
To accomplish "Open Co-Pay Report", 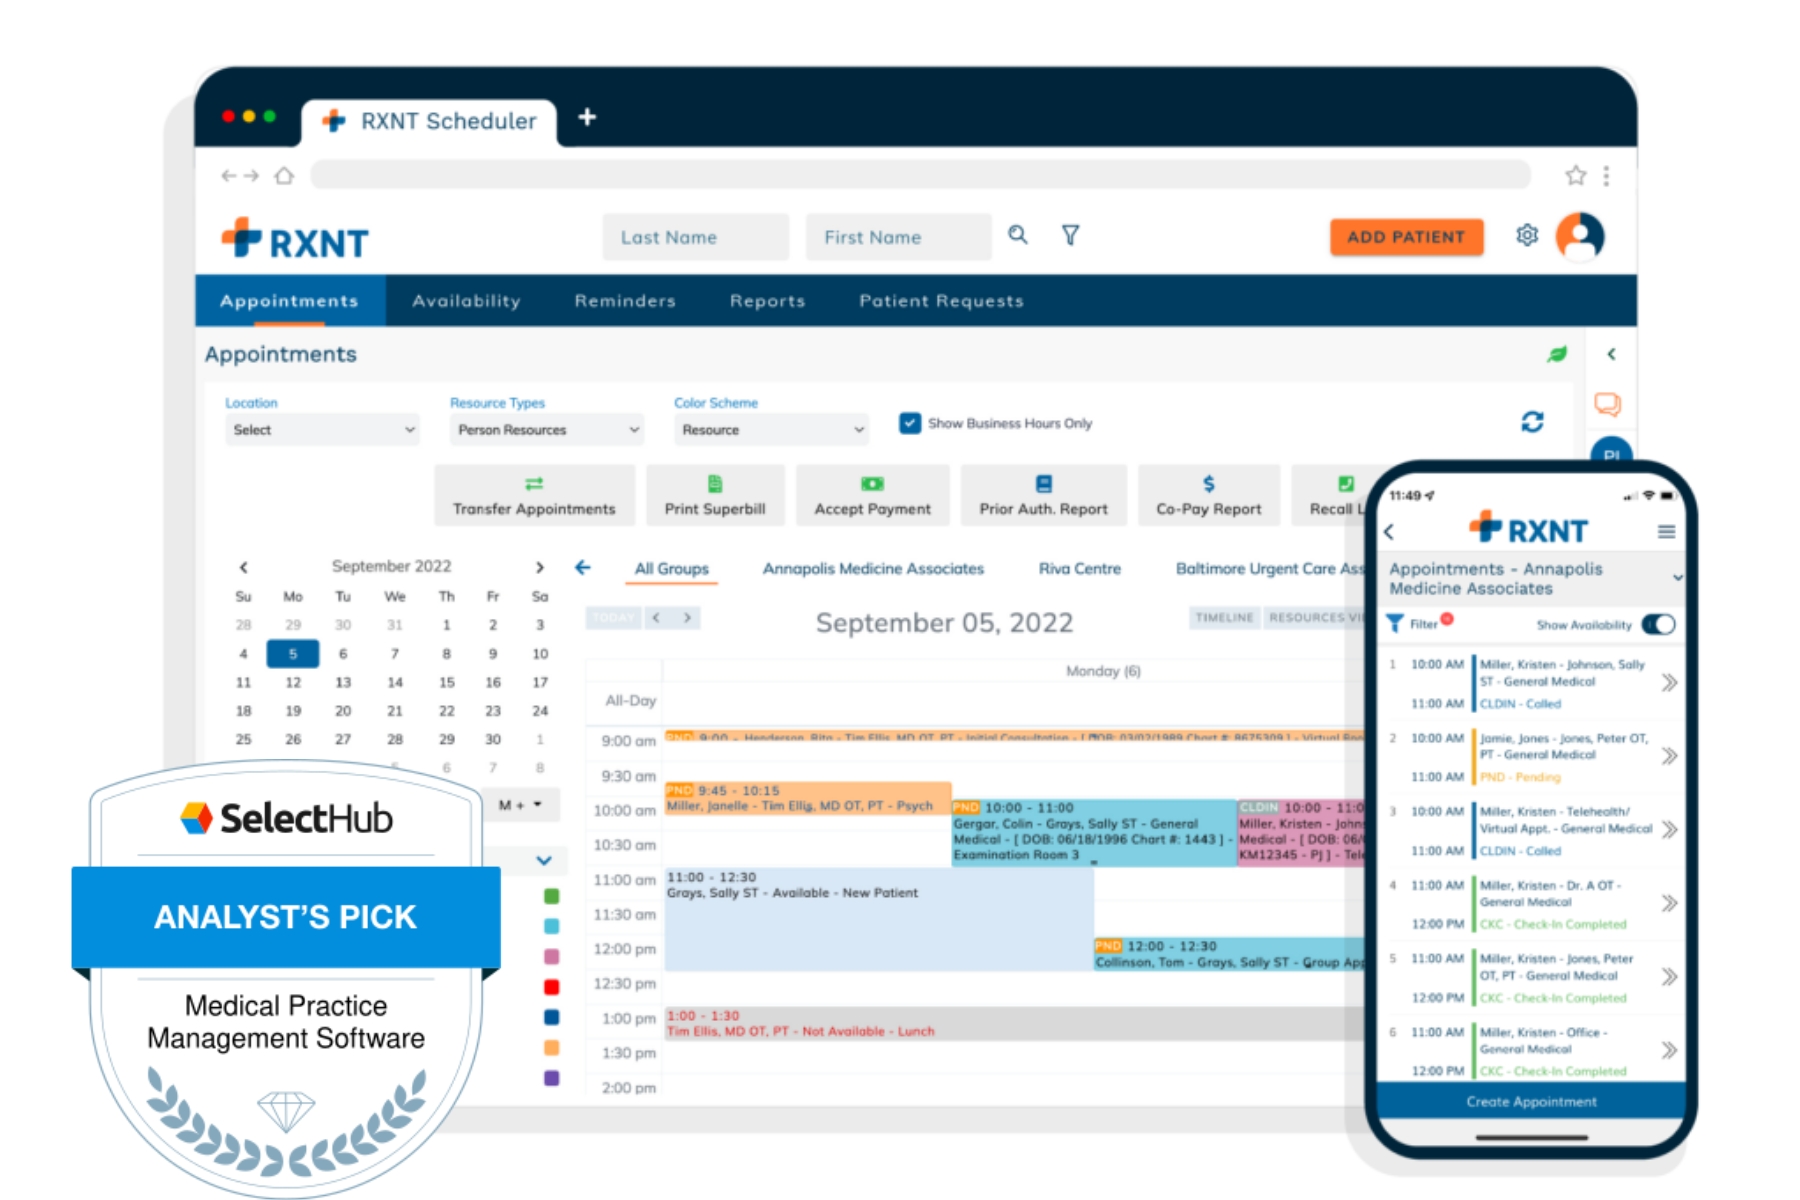I will coord(1209,495).
